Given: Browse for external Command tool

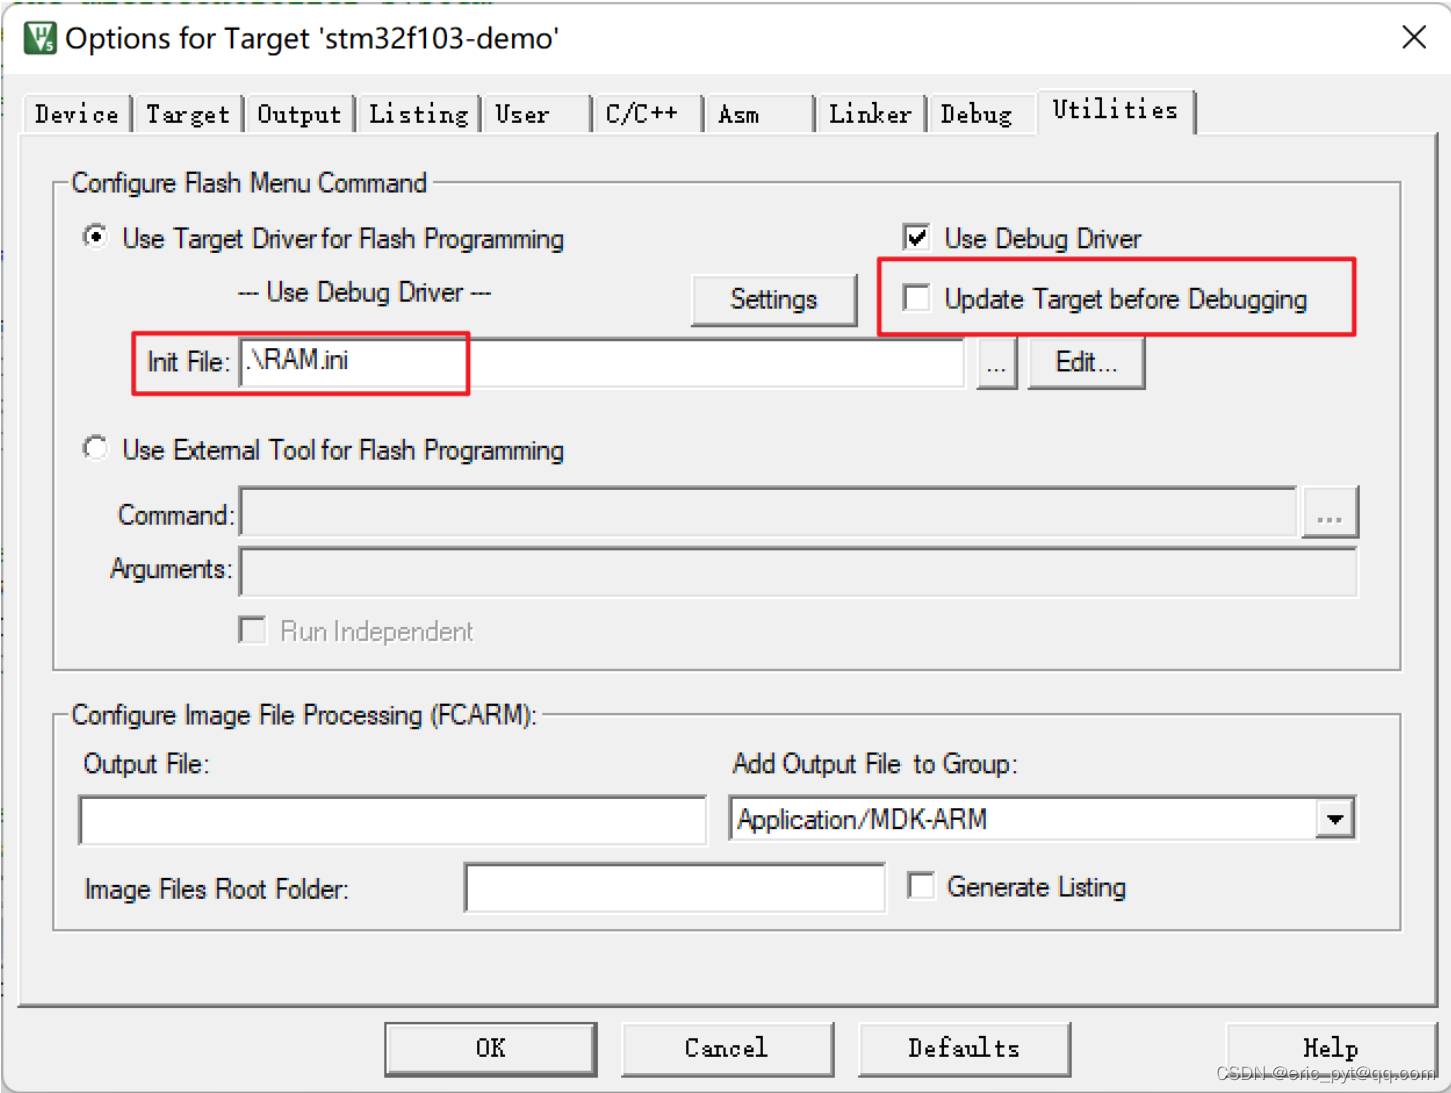Looking at the screenshot, I should click(1329, 513).
